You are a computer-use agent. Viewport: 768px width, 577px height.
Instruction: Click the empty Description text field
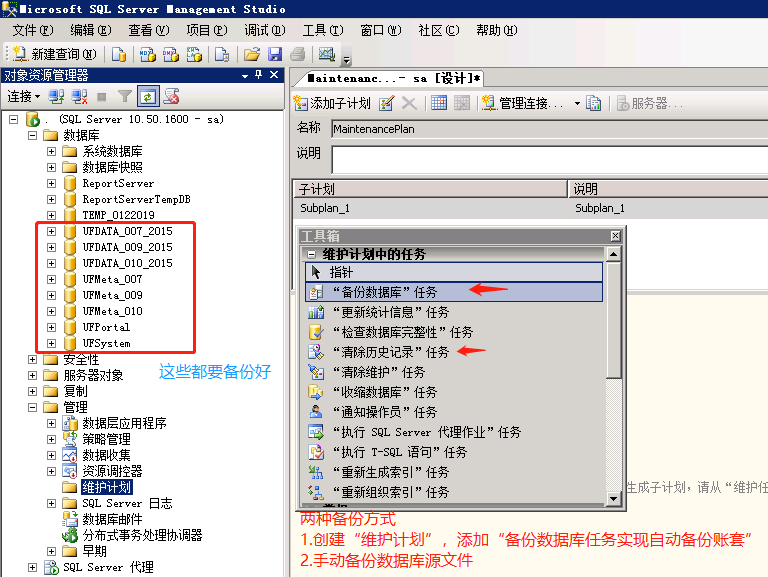tap(550, 160)
